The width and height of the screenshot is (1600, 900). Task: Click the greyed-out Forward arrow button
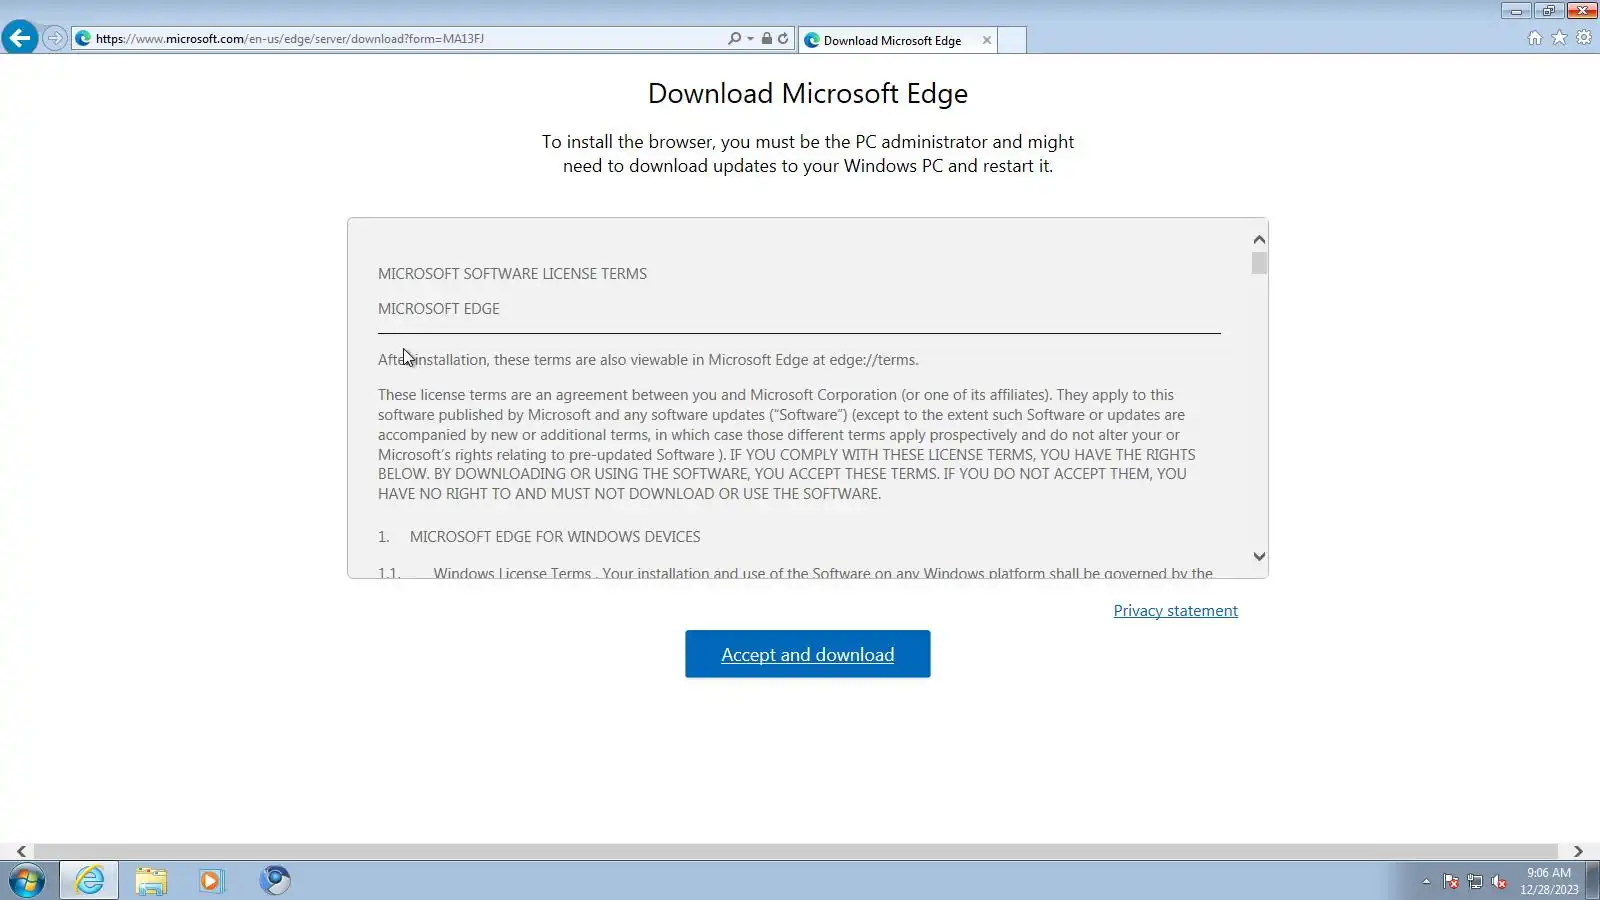pyautogui.click(x=55, y=39)
